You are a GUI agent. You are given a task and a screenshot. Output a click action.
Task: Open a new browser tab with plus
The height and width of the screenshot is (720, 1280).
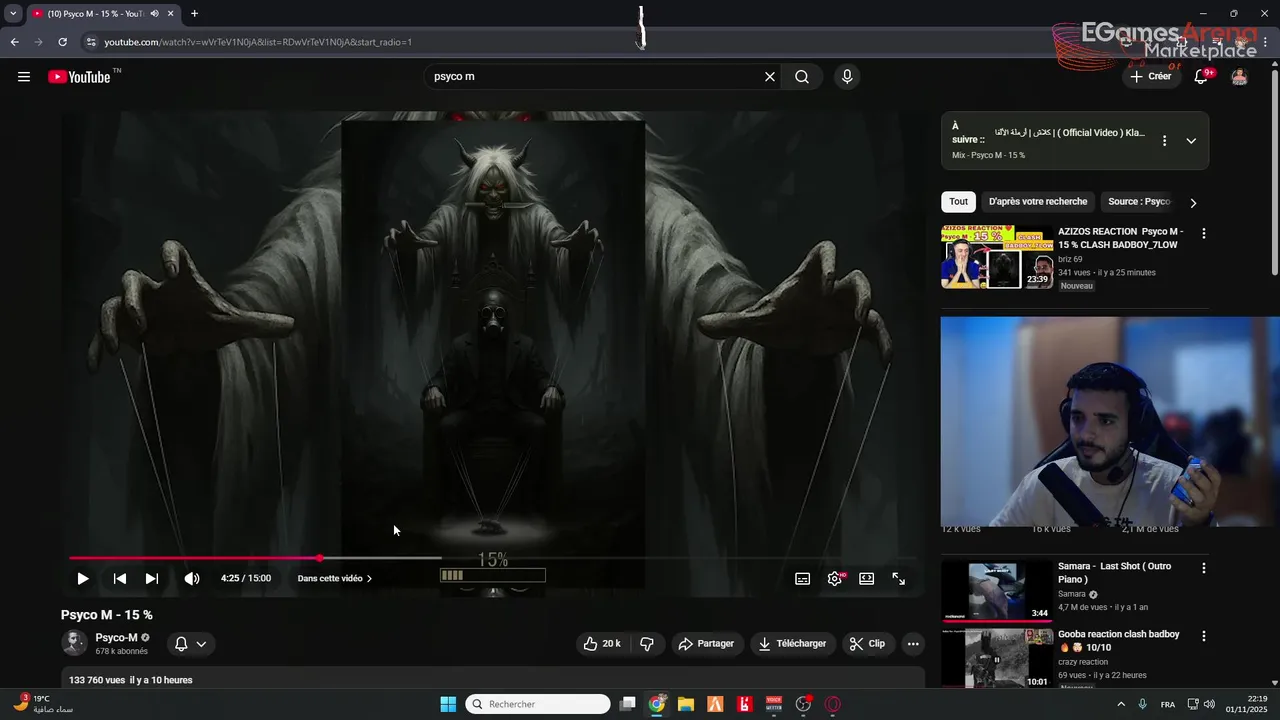pyautogui.click(x=194, y=14)
